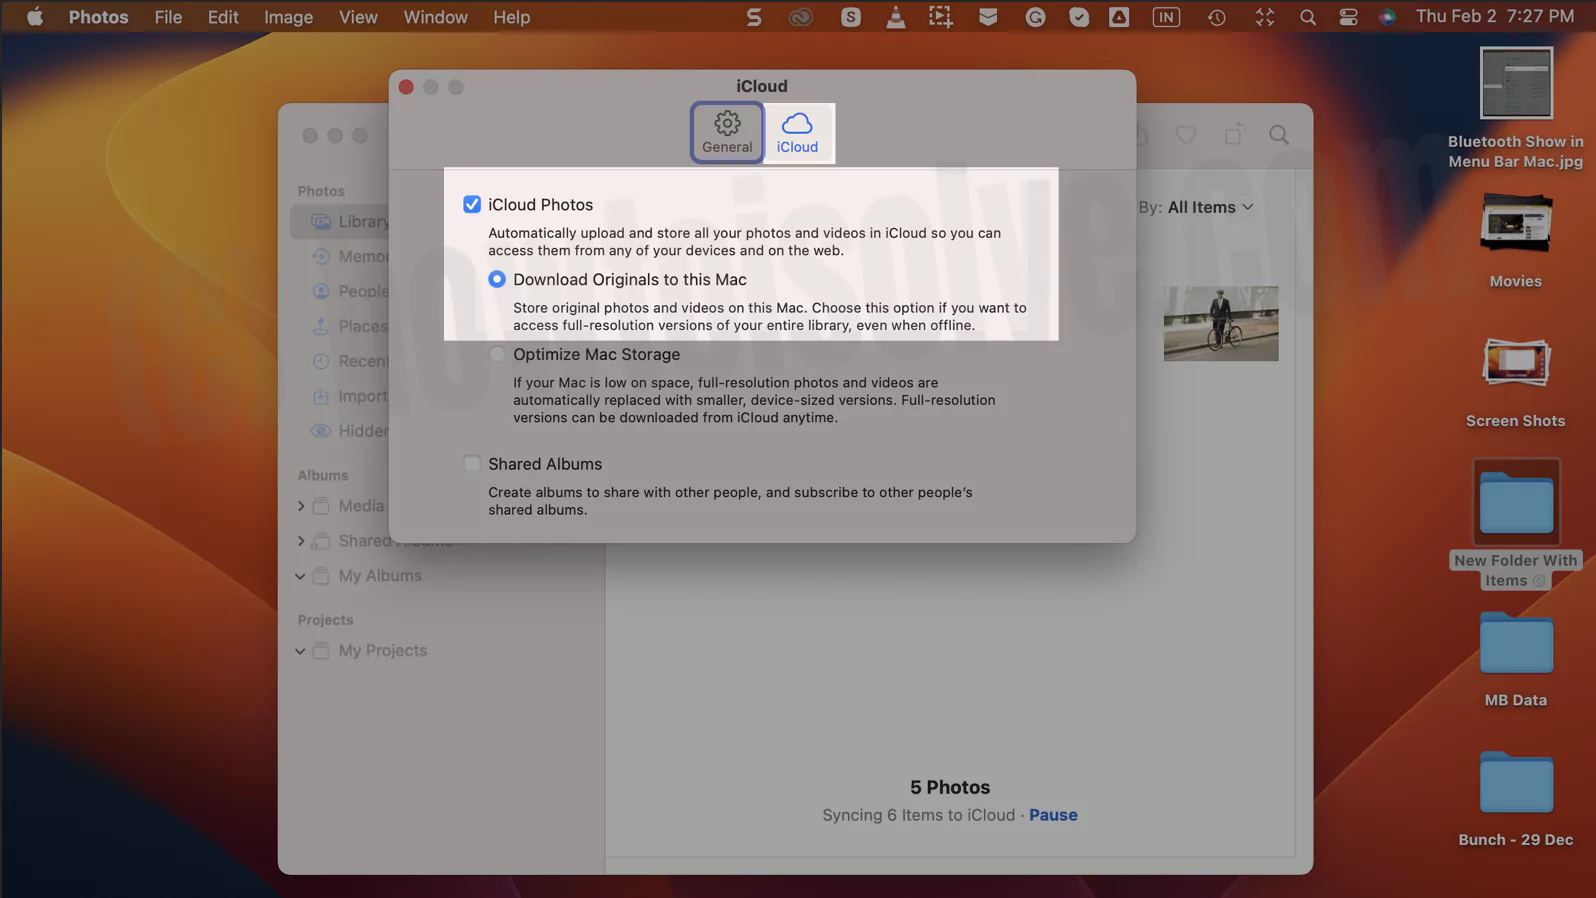Select the MB Data desktop folder
The image size is (1596, 898).
[x=1516, y=660]
